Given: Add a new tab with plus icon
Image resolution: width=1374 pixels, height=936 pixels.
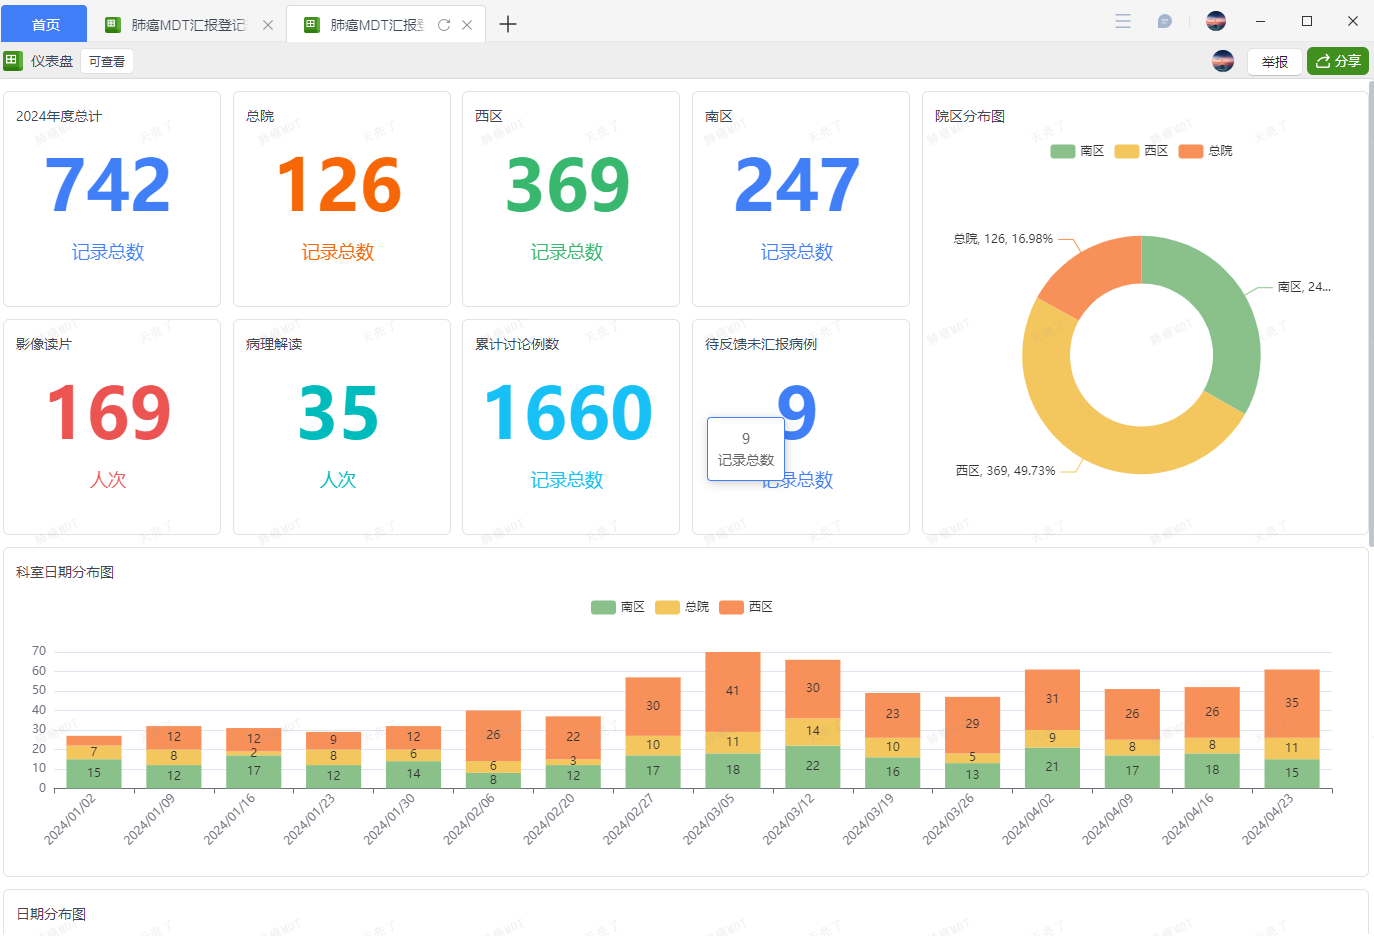Looking at the screenshot, I should (x=508, y=24).
